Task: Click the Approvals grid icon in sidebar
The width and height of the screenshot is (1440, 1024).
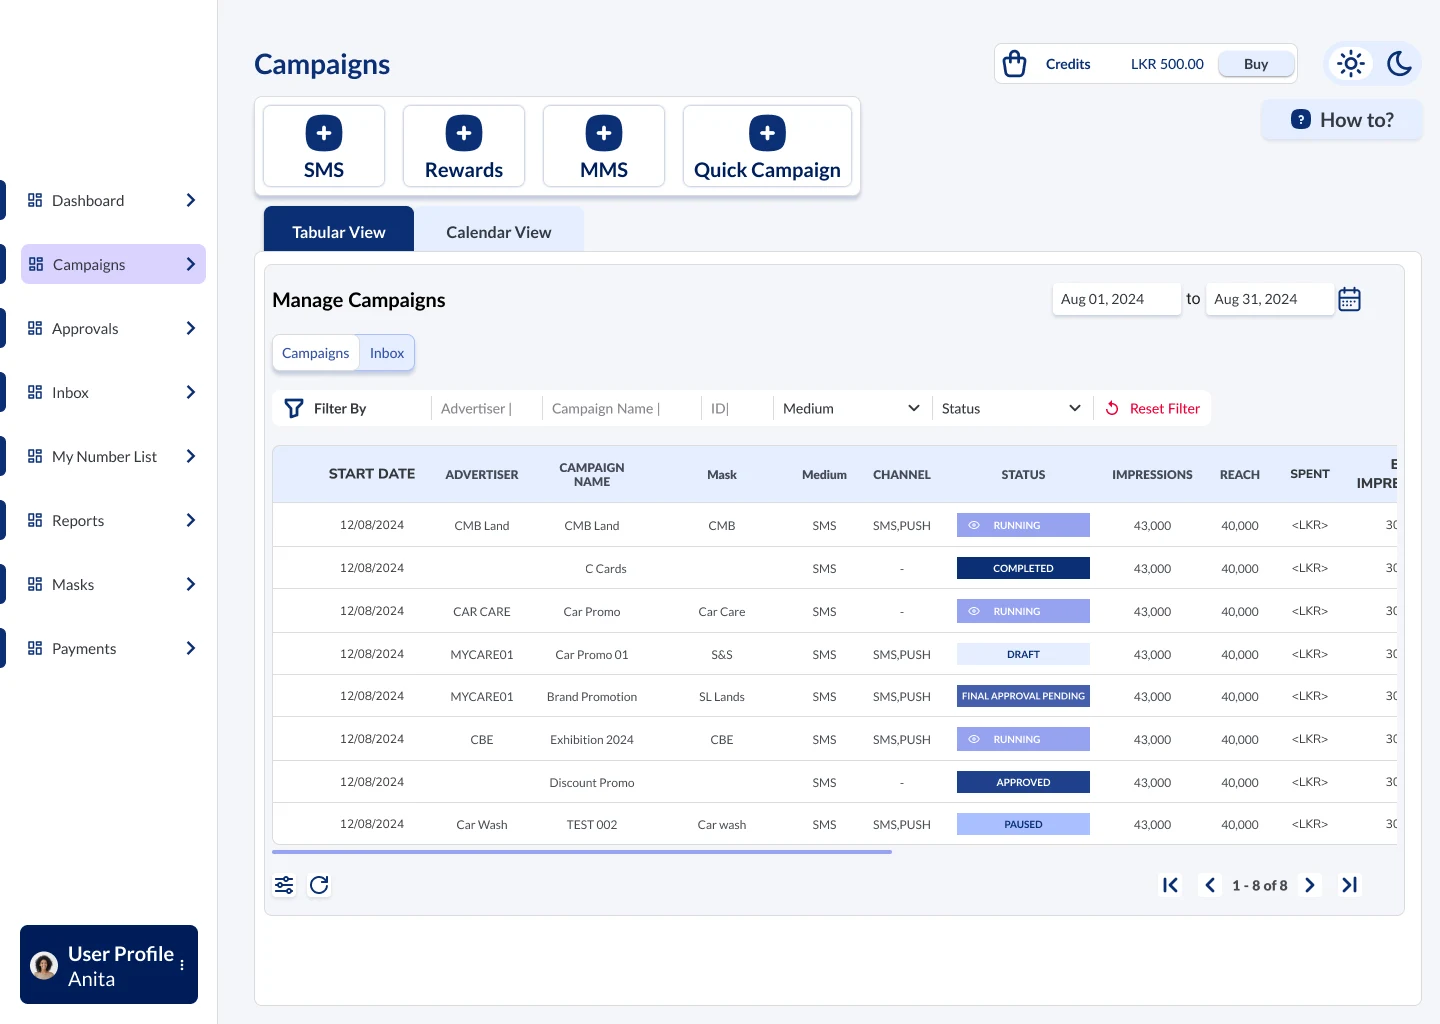Action: (x=35, y=328)
